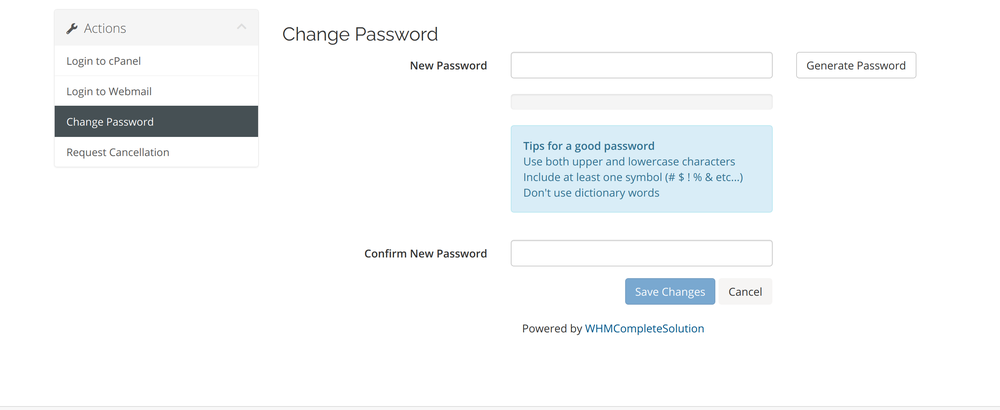The height and width of the screenshot is (410, 1000).
Task: Click the Save Changes button
Action: [x=670, y=291]
